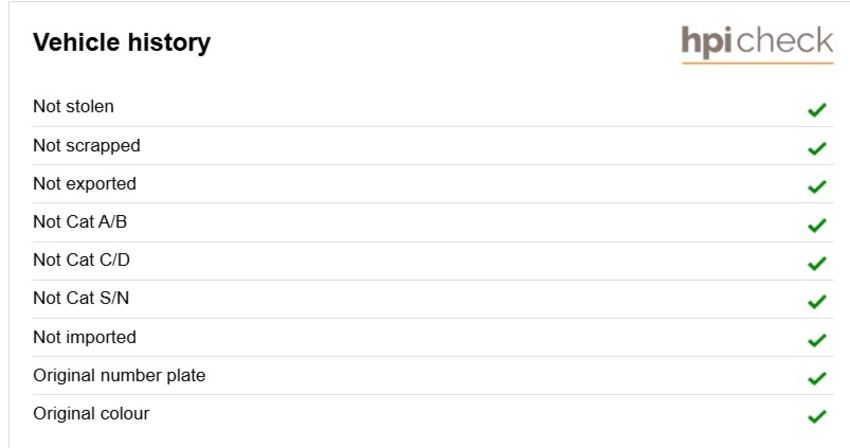Click the green checkmark for Not Cat A/B
Viewport: 850px width, 448px height.
click(x=817, y=225)
